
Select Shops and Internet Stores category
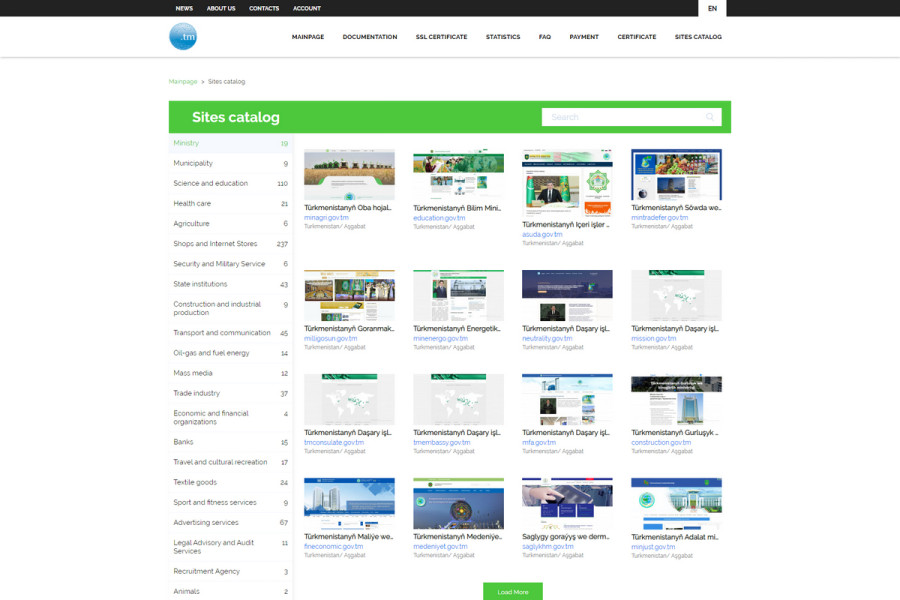215,244
